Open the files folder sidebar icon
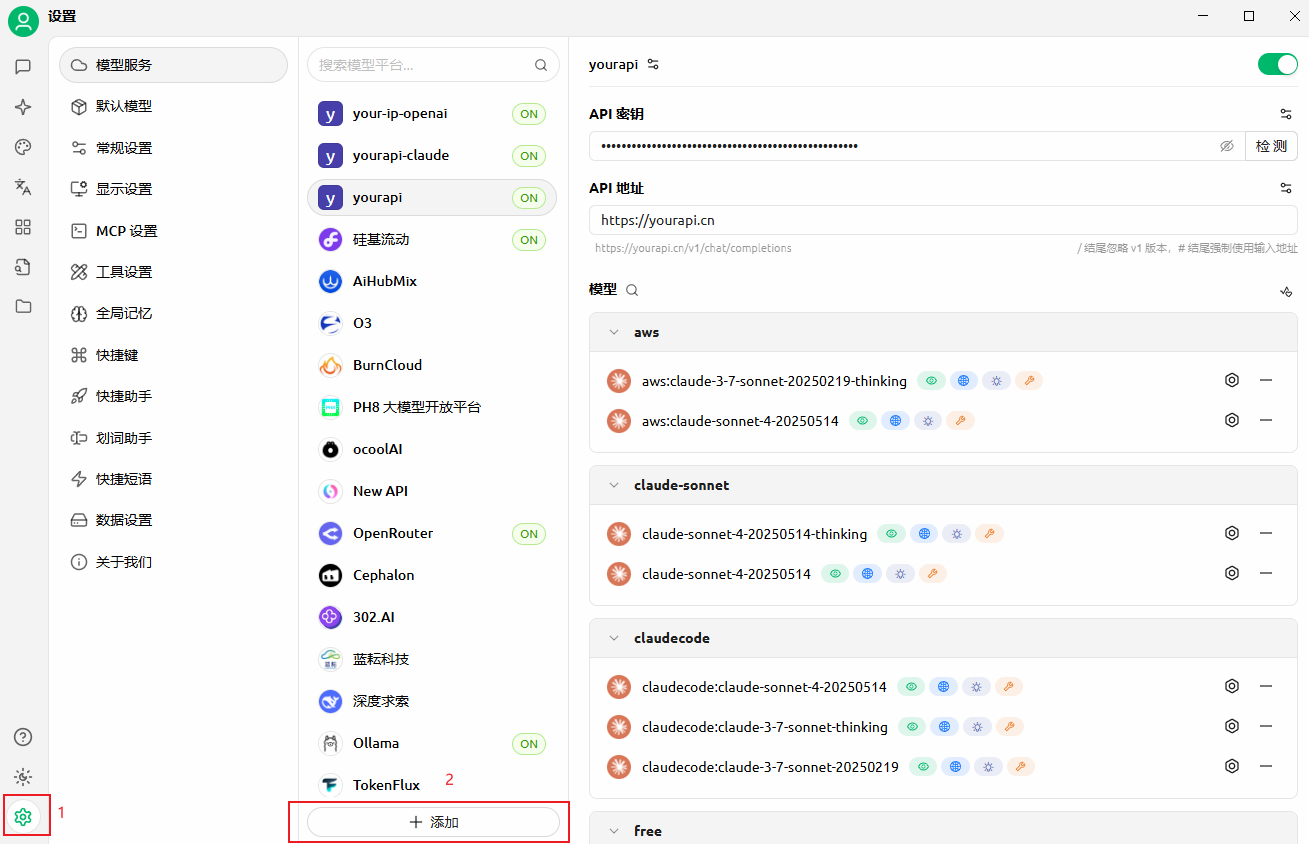 coord(23,307)
